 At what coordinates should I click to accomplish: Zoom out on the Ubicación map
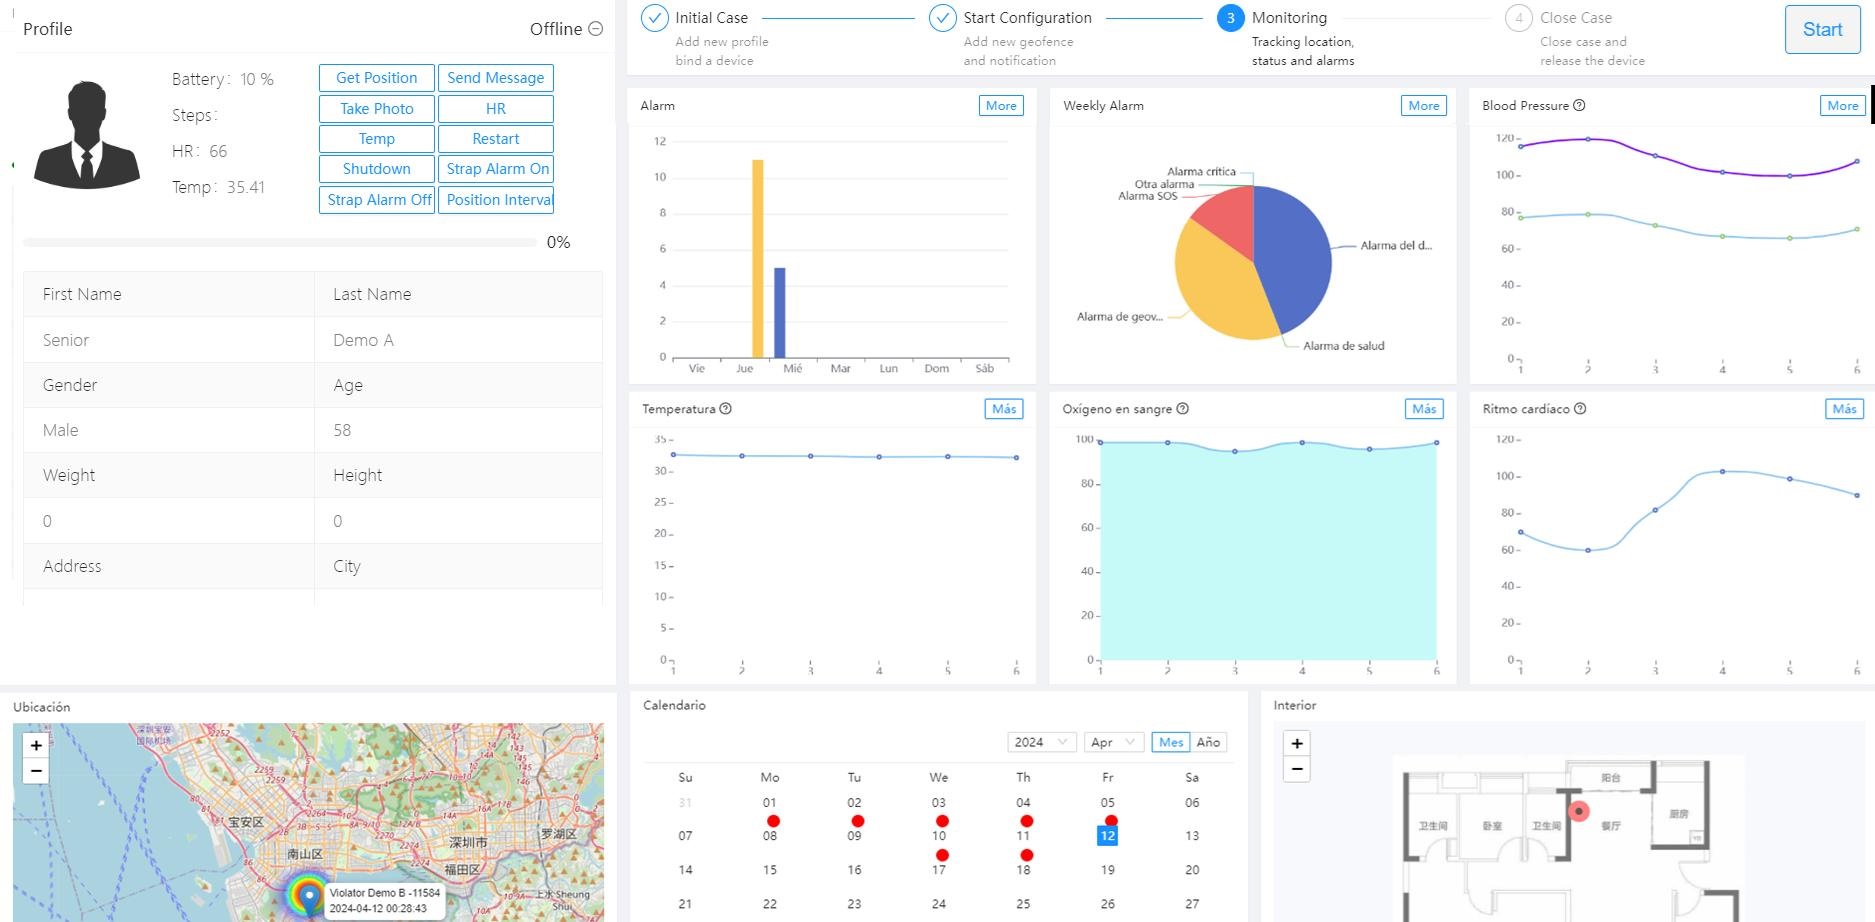(36, 771)
